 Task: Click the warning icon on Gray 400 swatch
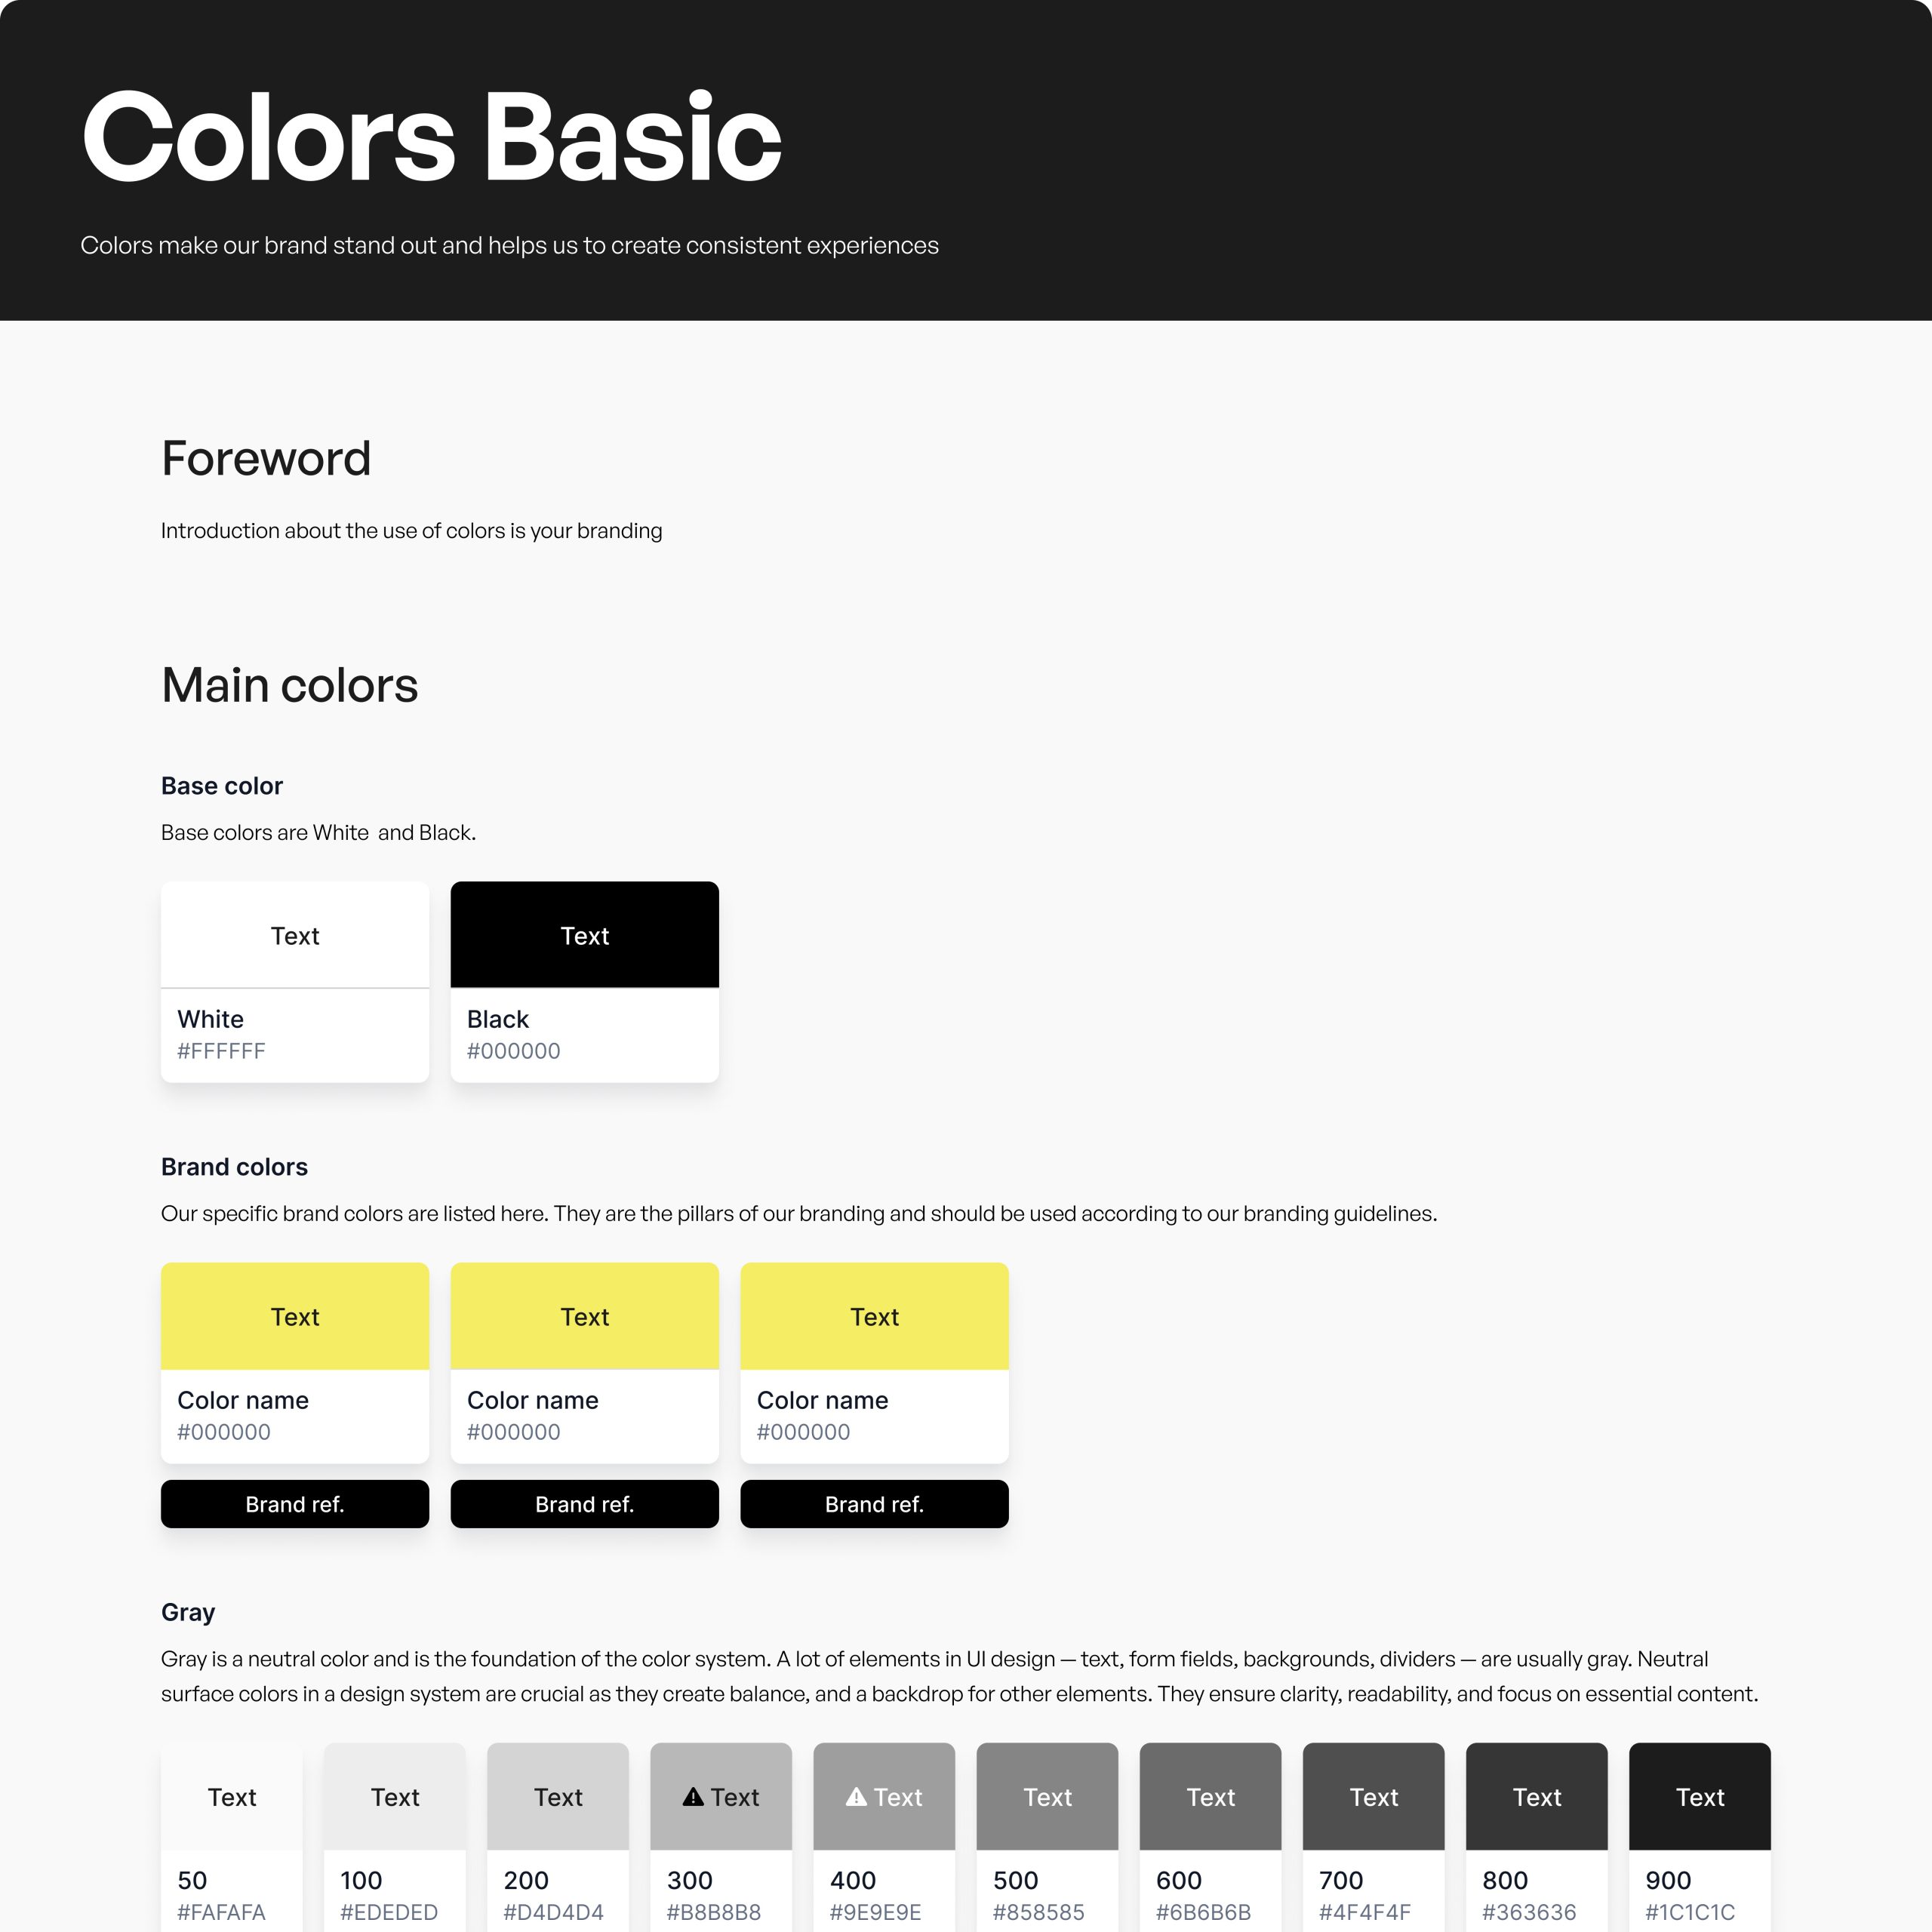(856, 1797)
